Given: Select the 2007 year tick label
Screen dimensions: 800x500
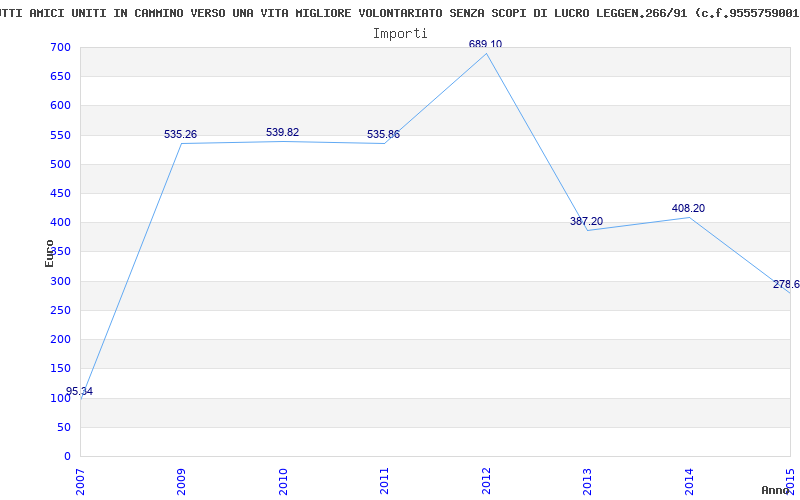Looking at the screenshot, I should [80, 482].
